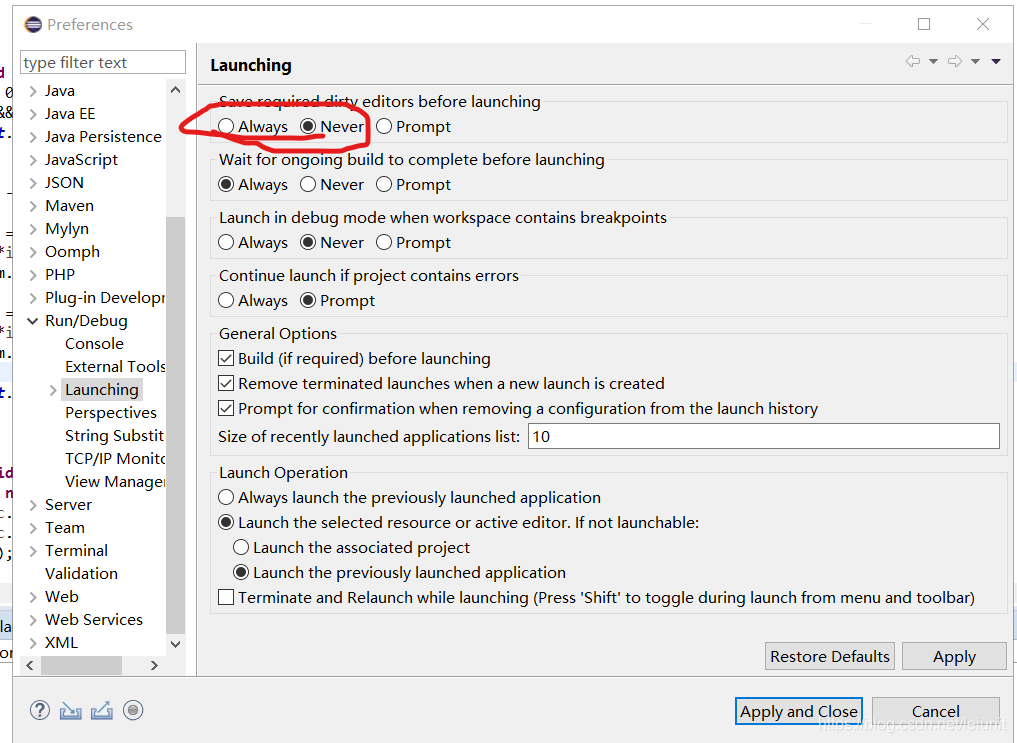Click the tree horizontal scroll left arrow
The width and height of the screenshot is (1017, 743).
[x=30, y=665]
